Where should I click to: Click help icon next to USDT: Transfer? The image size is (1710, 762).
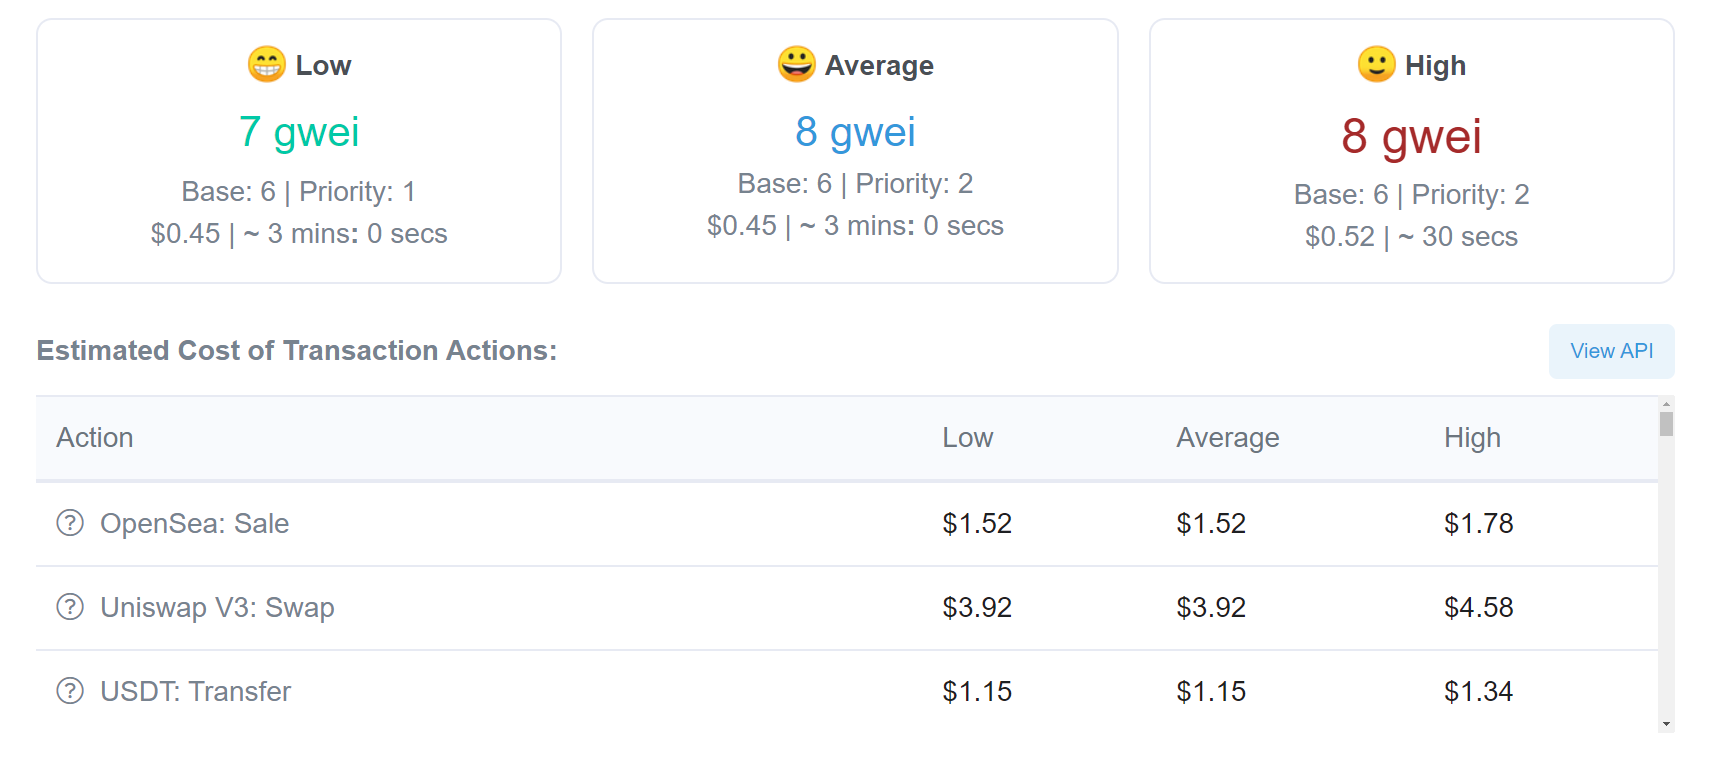pyautogui.click(x=70, y=691)
